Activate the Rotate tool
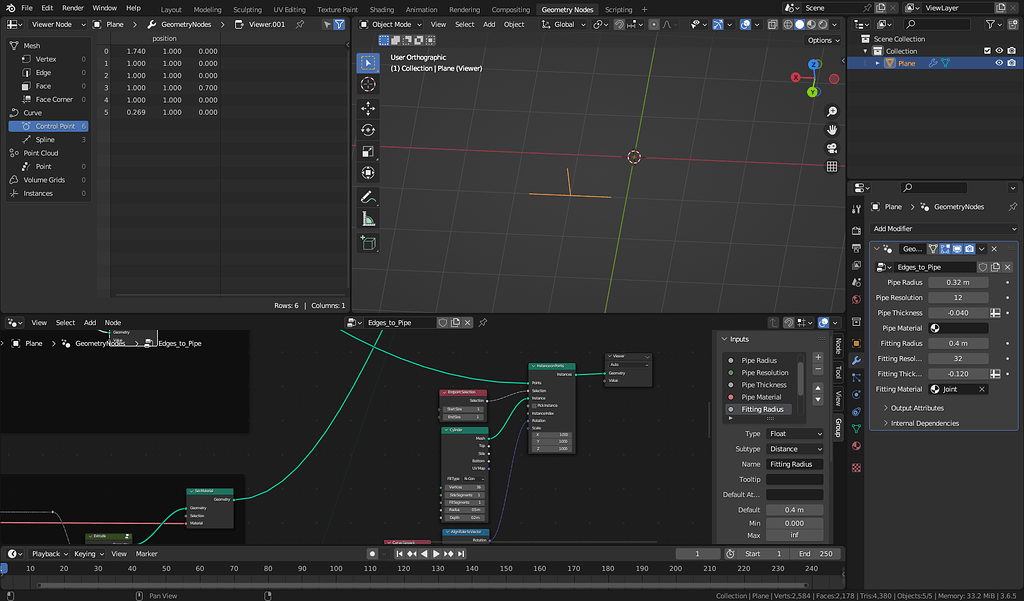This screenshot has width=1024, height=601. [368, 130]
